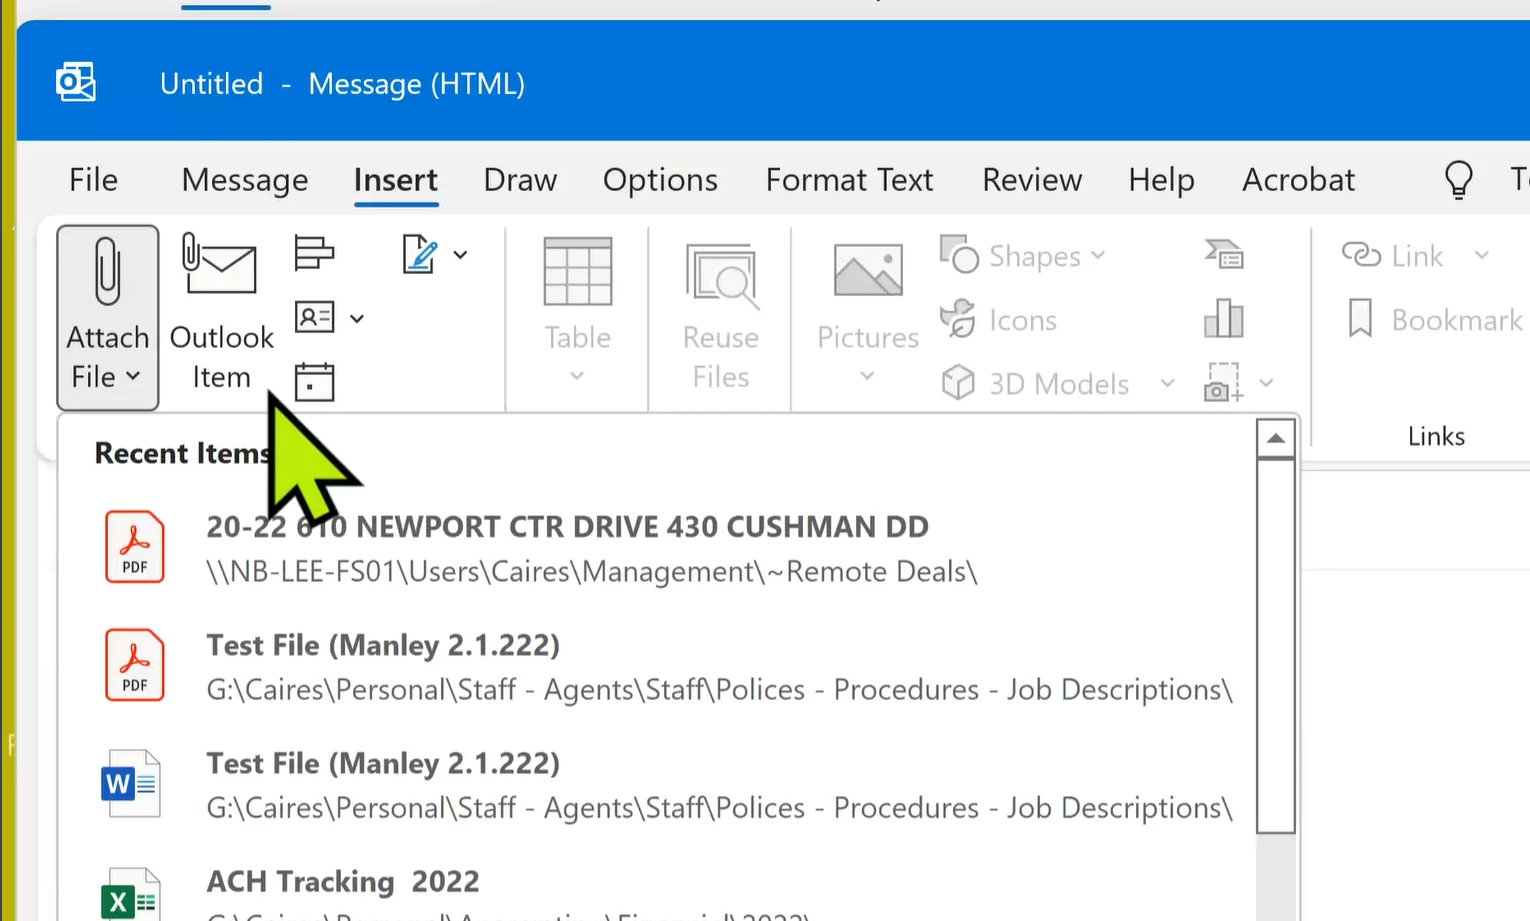Insert Icons
This screenshot has height=921, width=1530.
998,320
